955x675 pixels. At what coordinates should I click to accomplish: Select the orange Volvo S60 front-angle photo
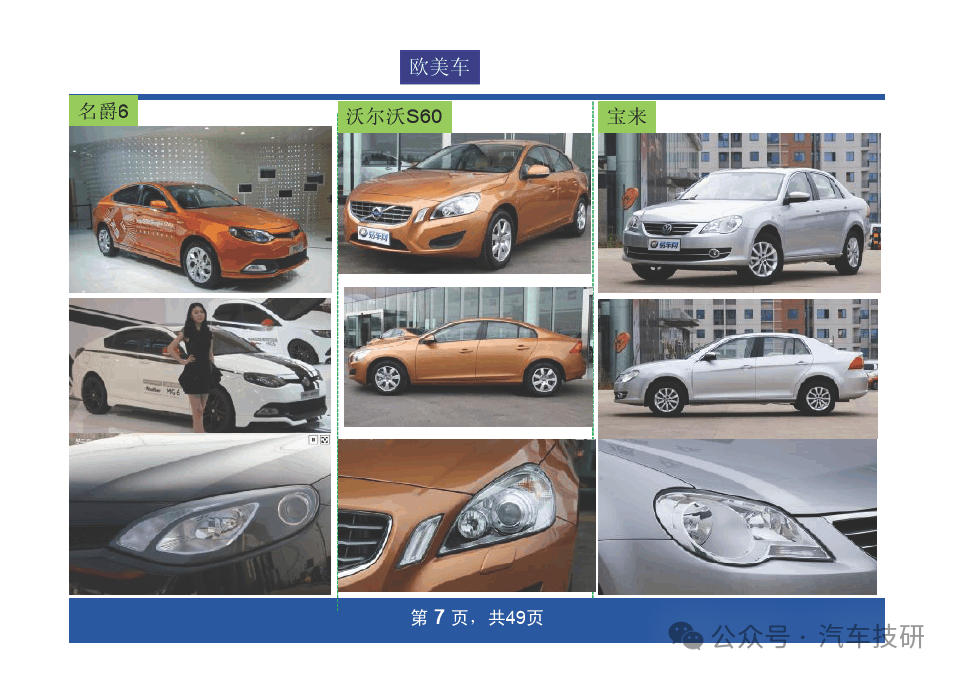465,203
